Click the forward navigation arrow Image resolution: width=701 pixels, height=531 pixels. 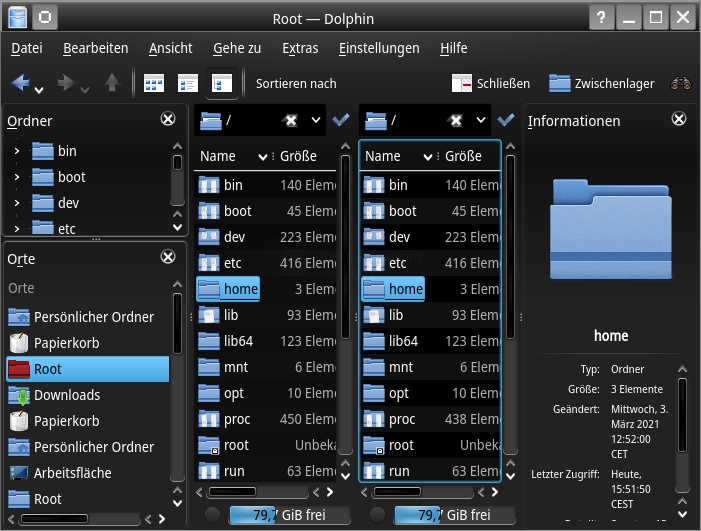(66, 83)
